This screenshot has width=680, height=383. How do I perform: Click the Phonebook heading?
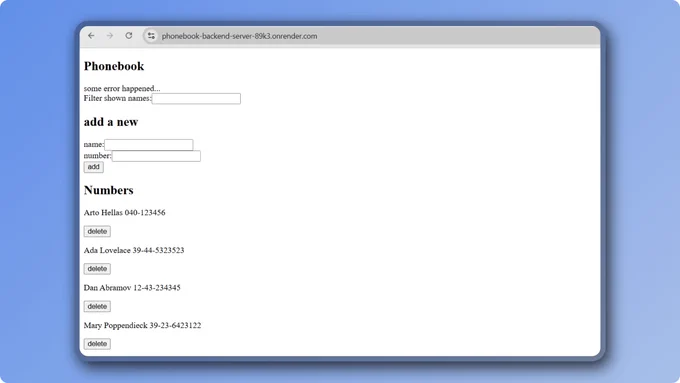(x=114, y=66)
